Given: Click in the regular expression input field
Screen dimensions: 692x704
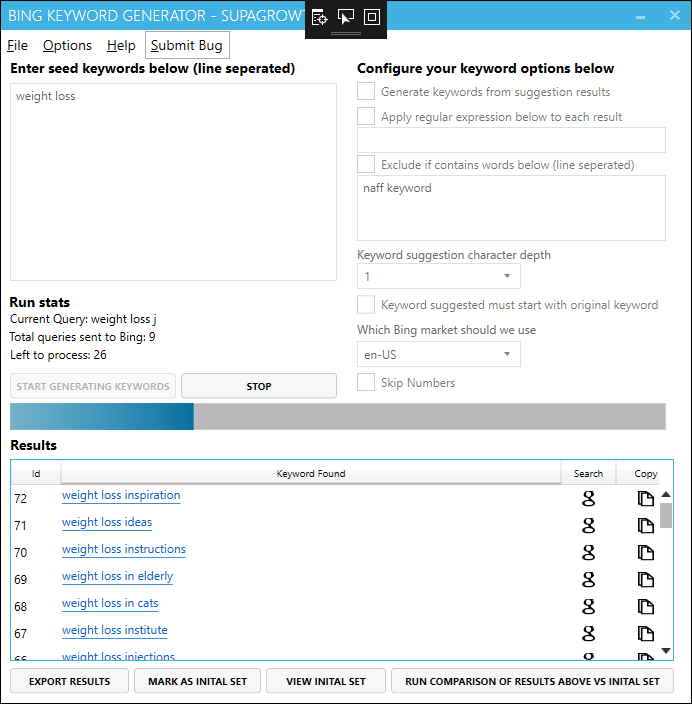Looking at the screenshot, I should point(511,140).
